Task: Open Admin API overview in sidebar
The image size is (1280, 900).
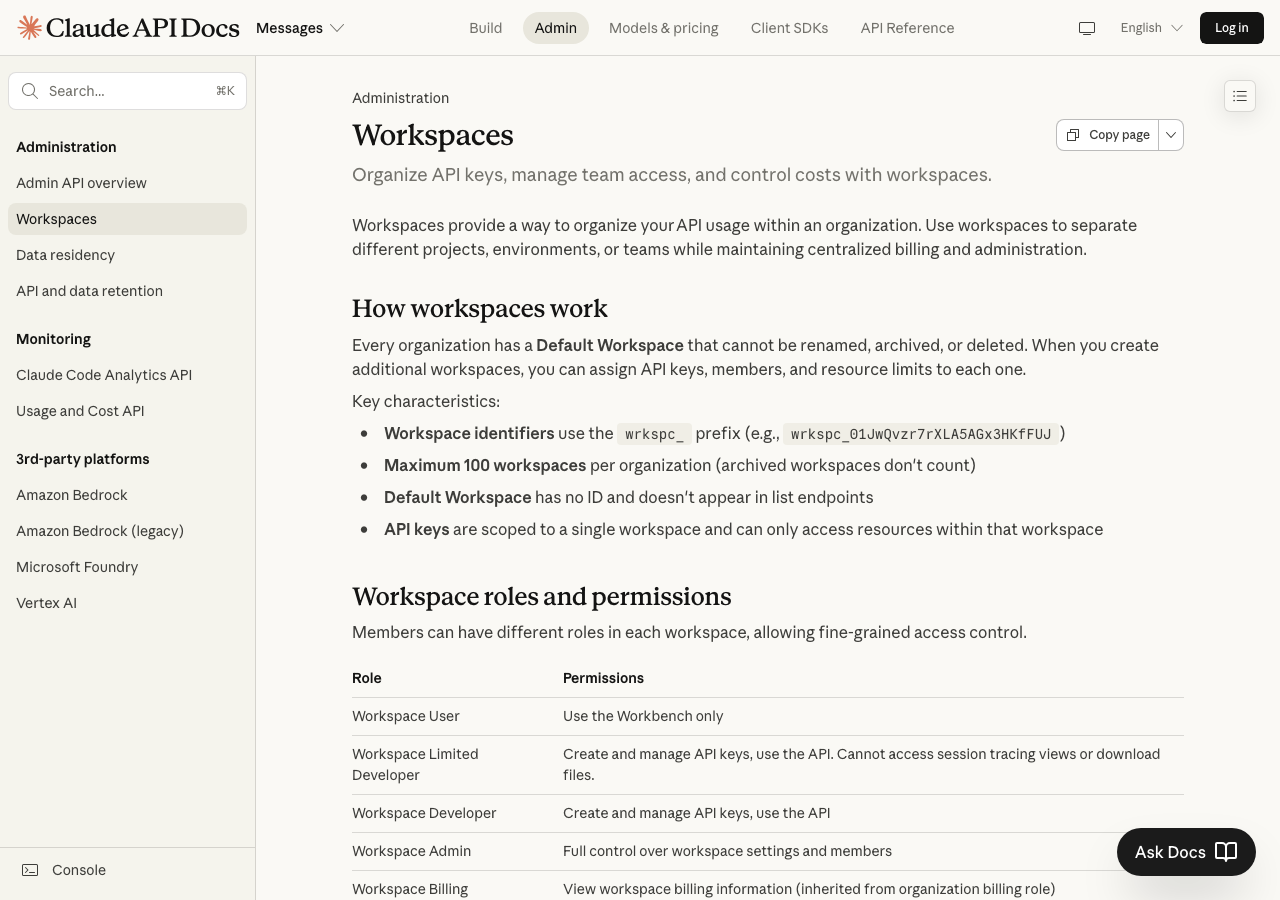Action: click(81, 183)
